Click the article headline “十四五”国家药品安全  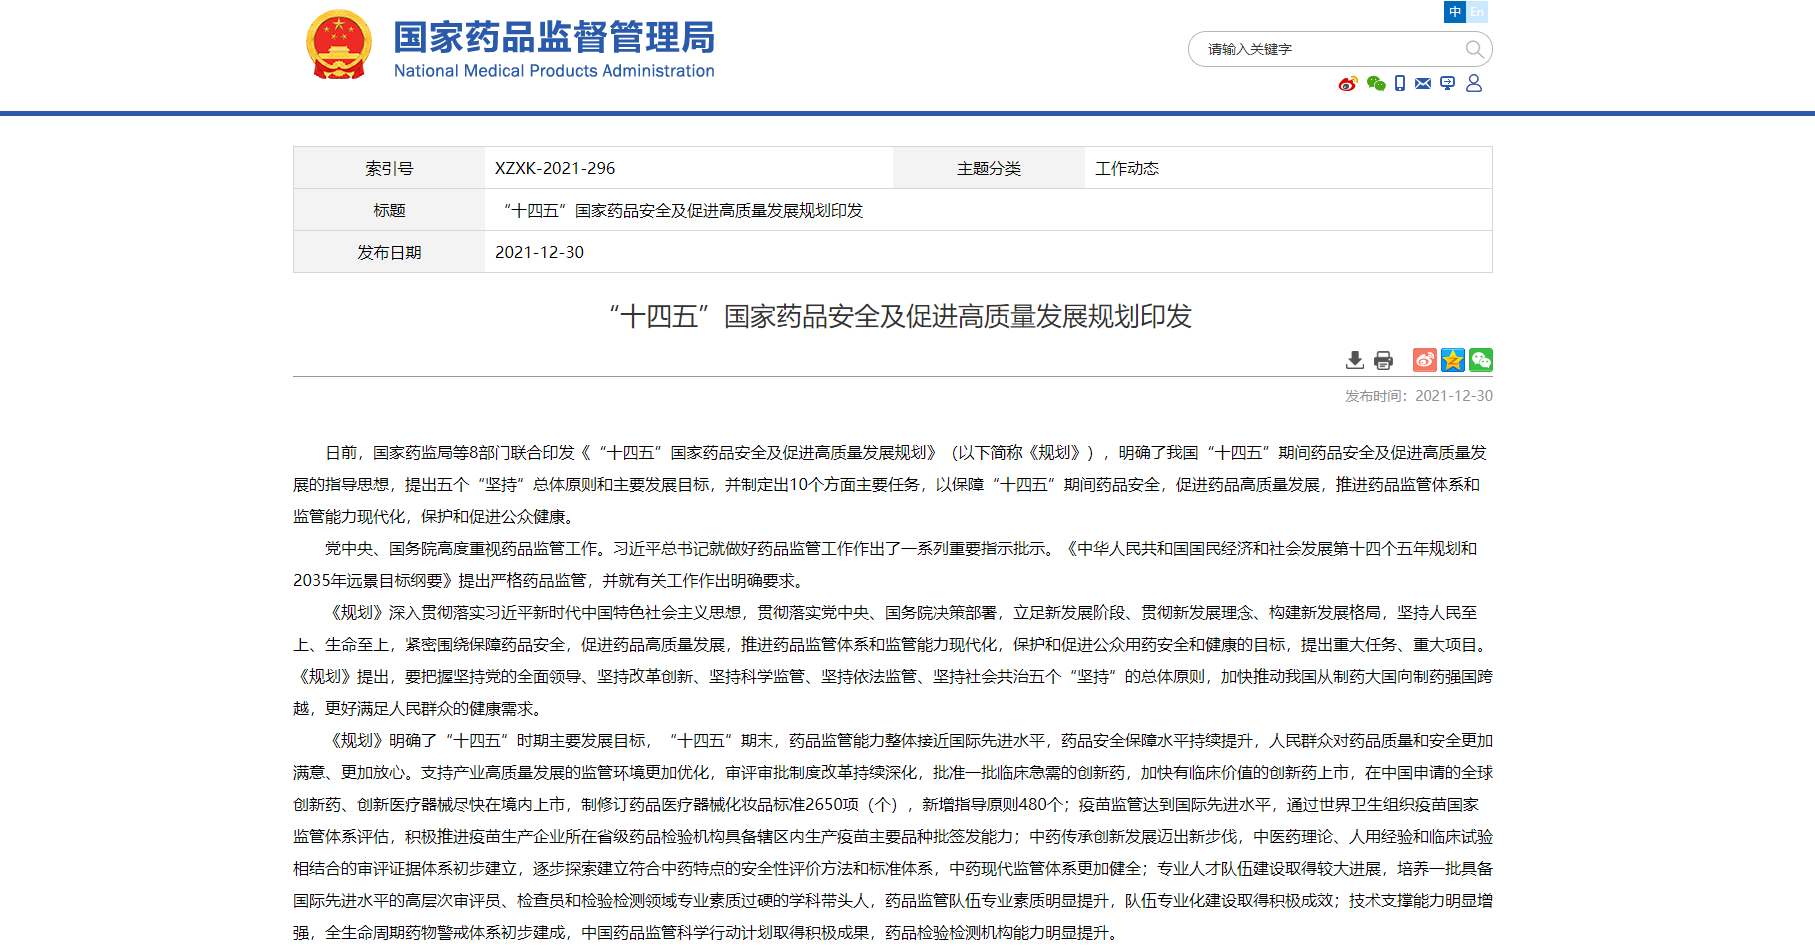tap(900, 317)
